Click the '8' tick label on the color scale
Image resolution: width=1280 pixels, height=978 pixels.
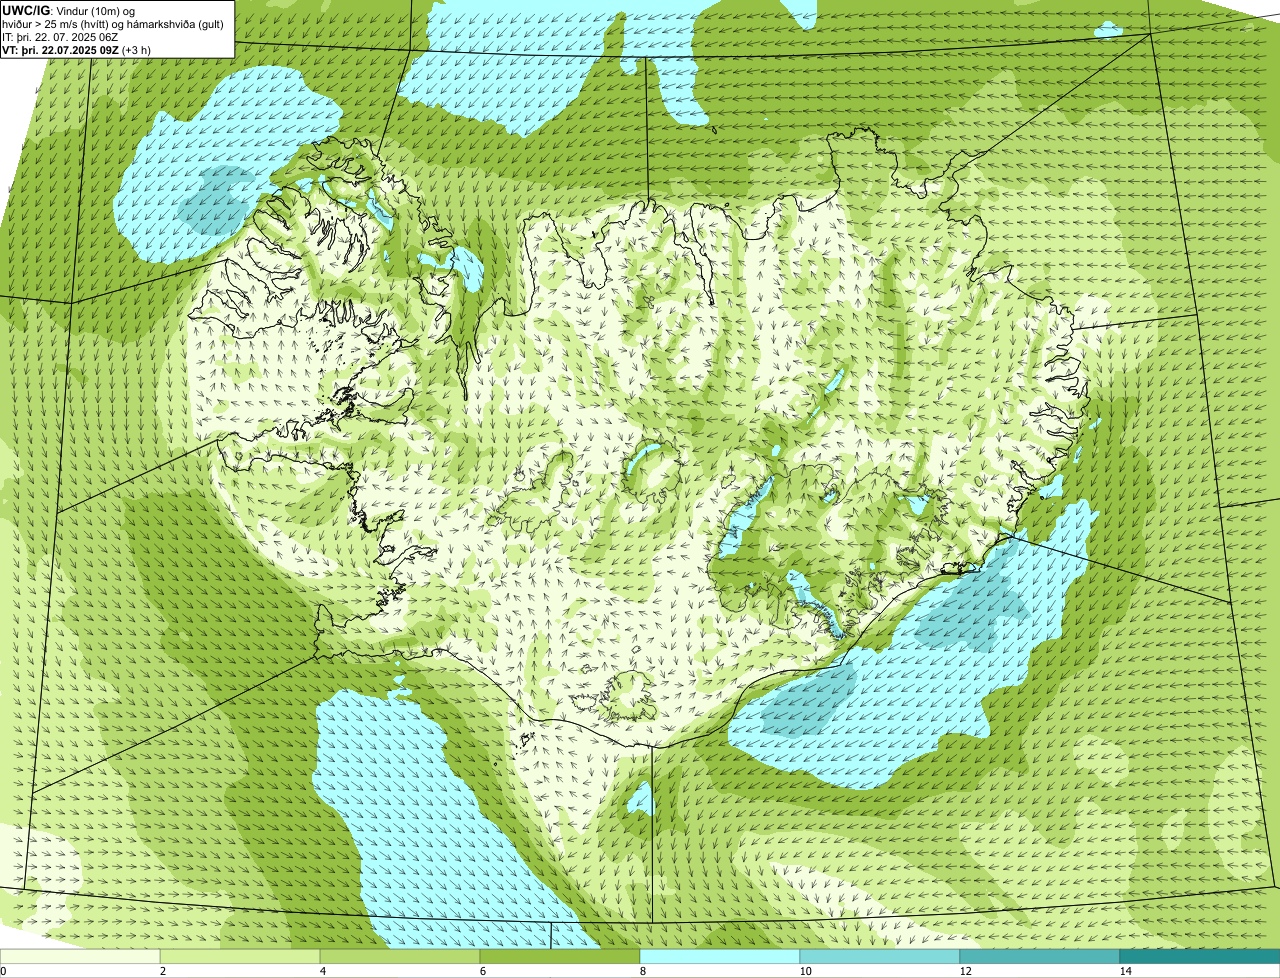642,971
